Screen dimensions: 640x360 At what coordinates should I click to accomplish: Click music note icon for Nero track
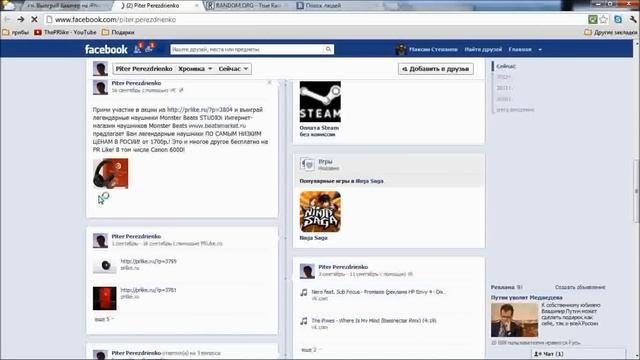(304, 292)
